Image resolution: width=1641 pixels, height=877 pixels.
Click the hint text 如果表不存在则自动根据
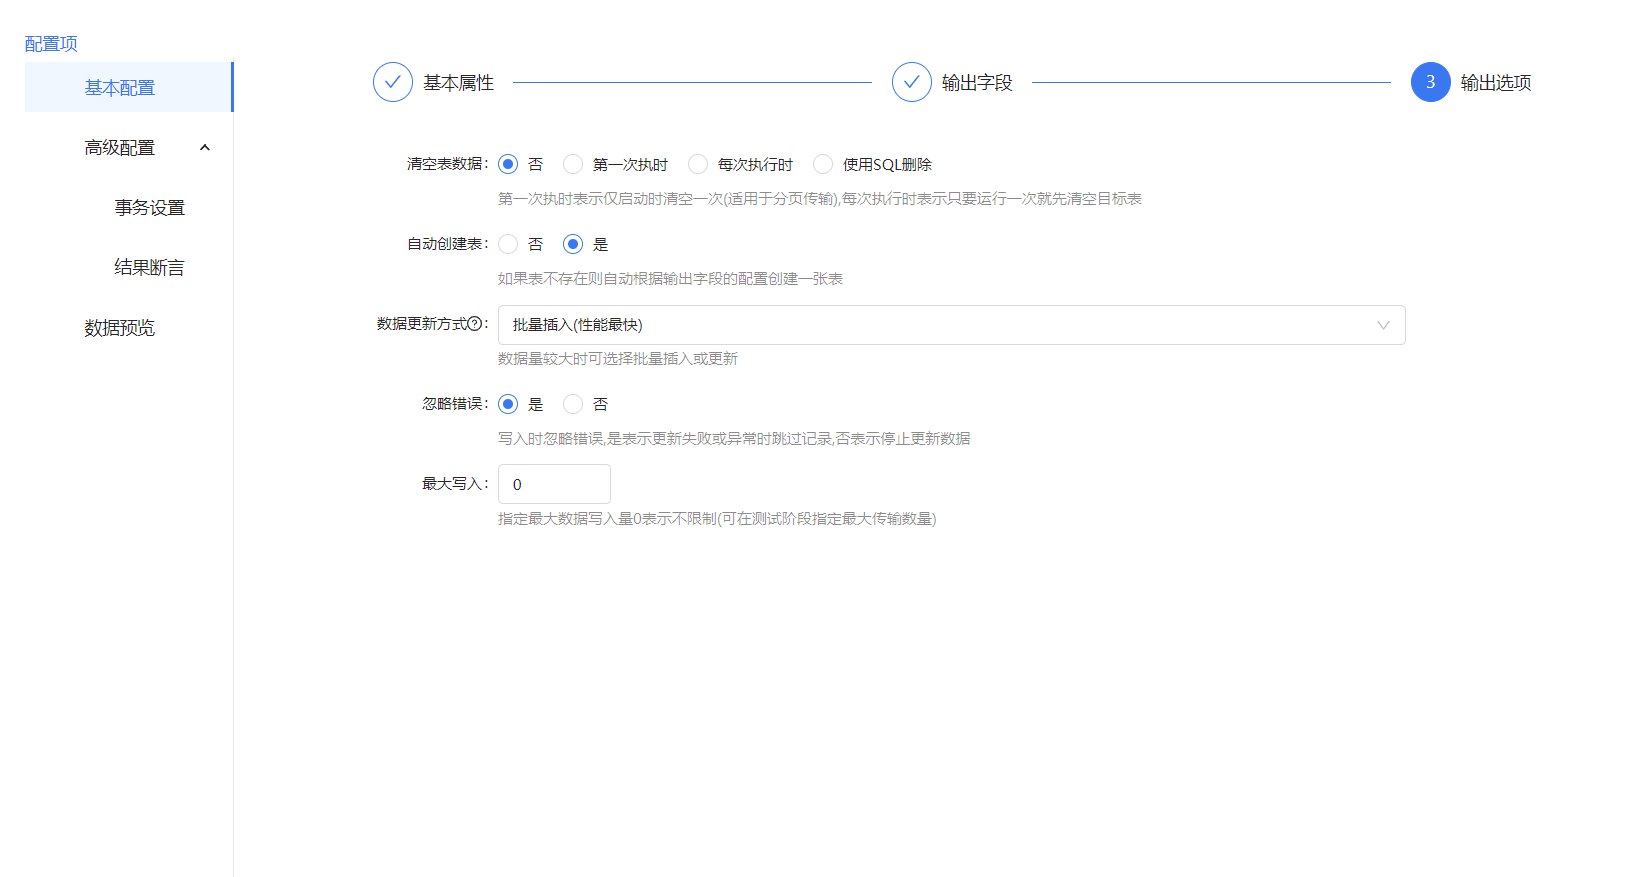coord(671,279)
